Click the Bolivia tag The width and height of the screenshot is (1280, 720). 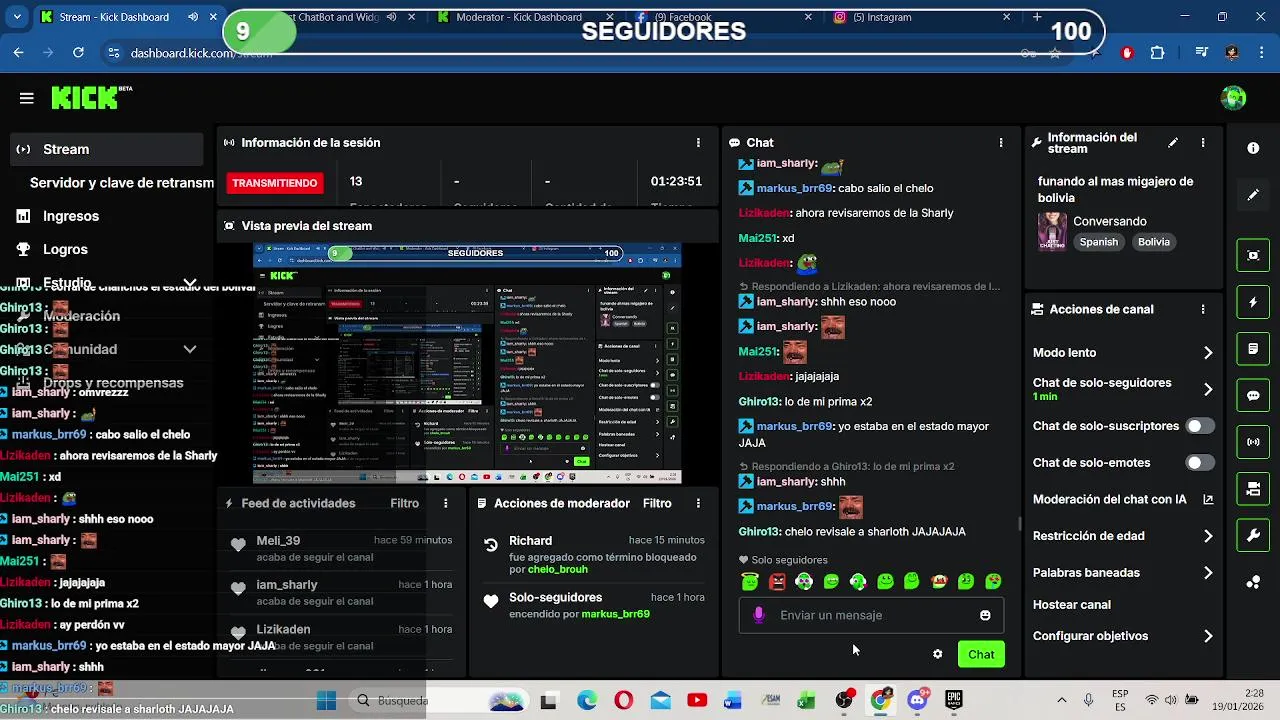tap(1153, 242)
